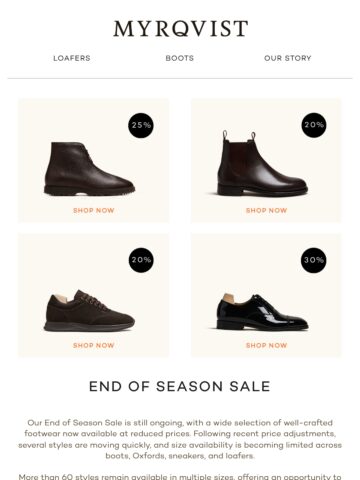Click the 20% badge on suede sneaker

(x=141, y=260)
